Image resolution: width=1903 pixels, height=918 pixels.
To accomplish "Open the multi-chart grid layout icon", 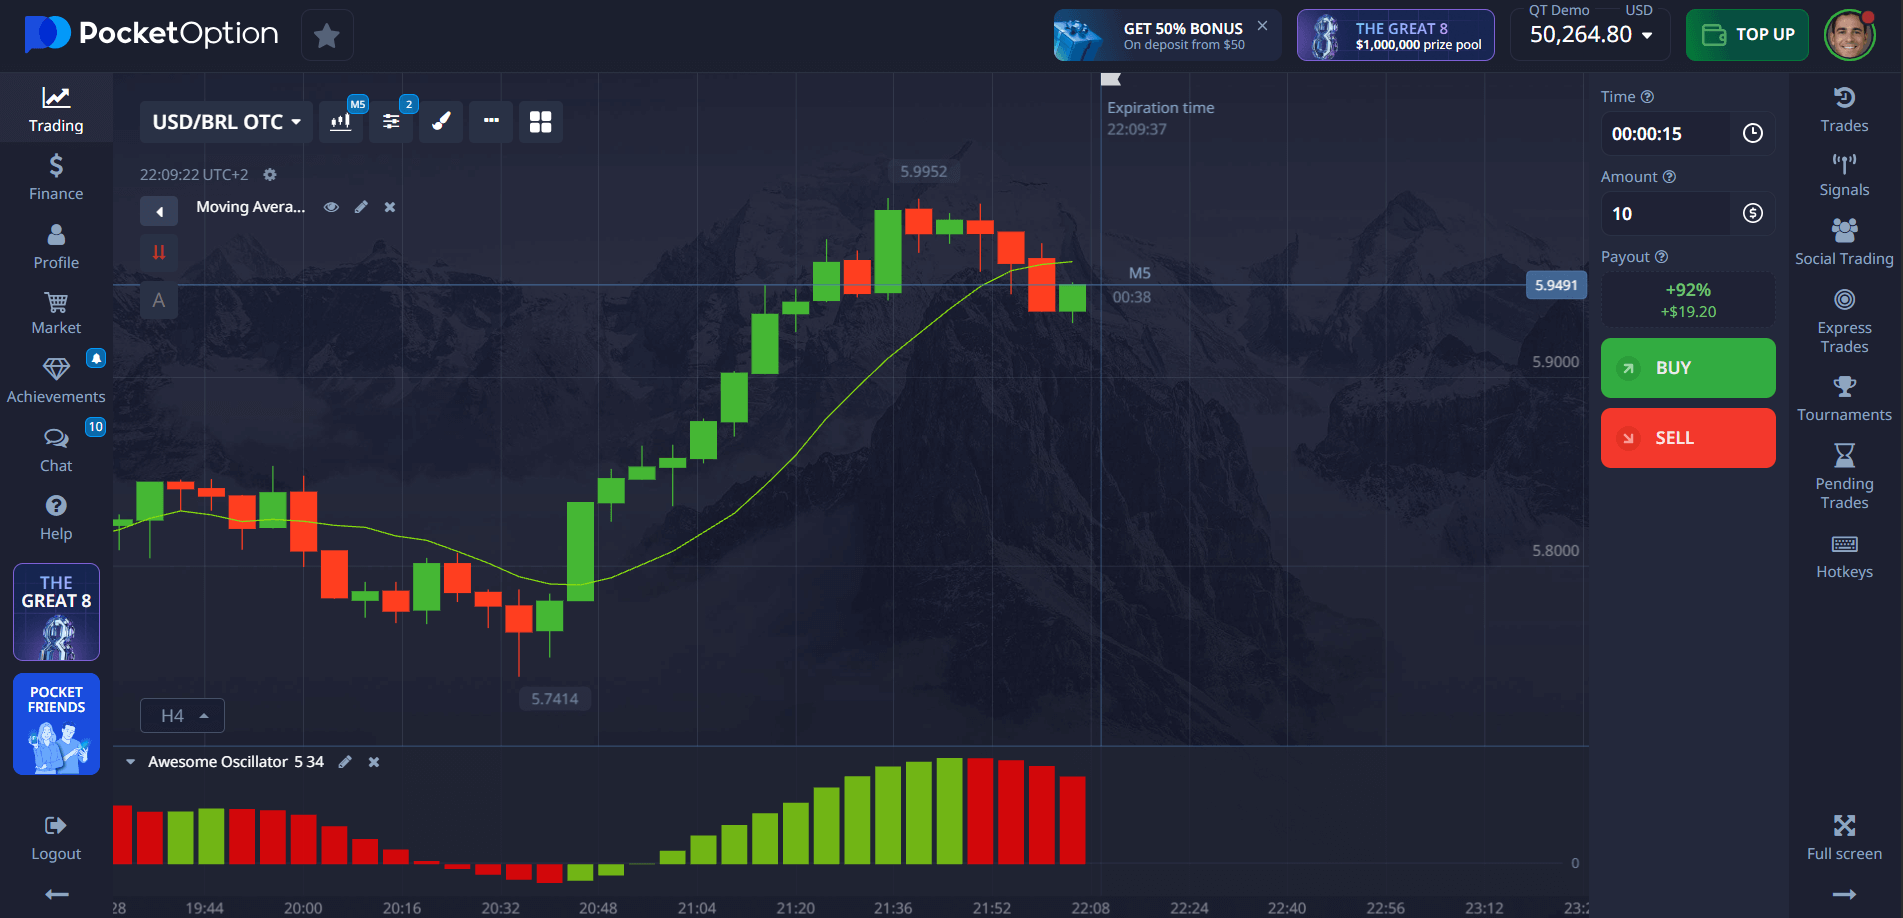I will coord(540,122).
